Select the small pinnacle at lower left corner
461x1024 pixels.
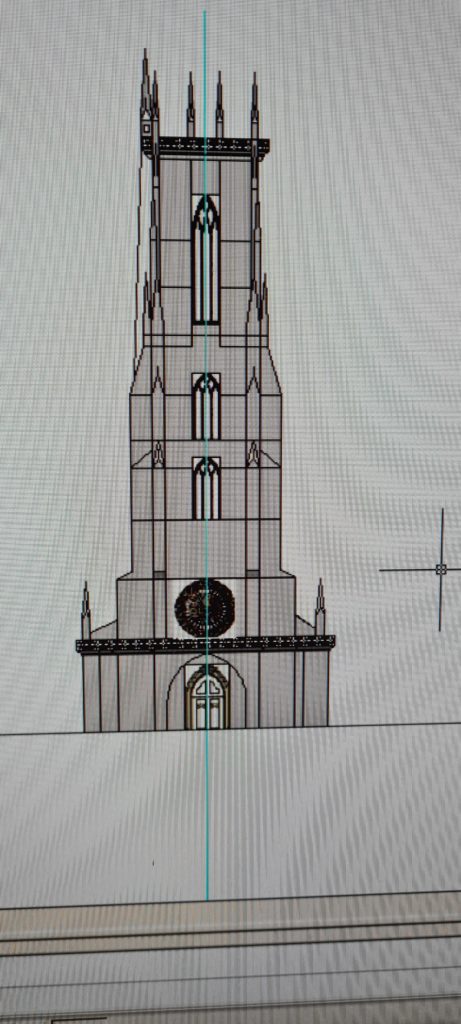click(86, 610)
